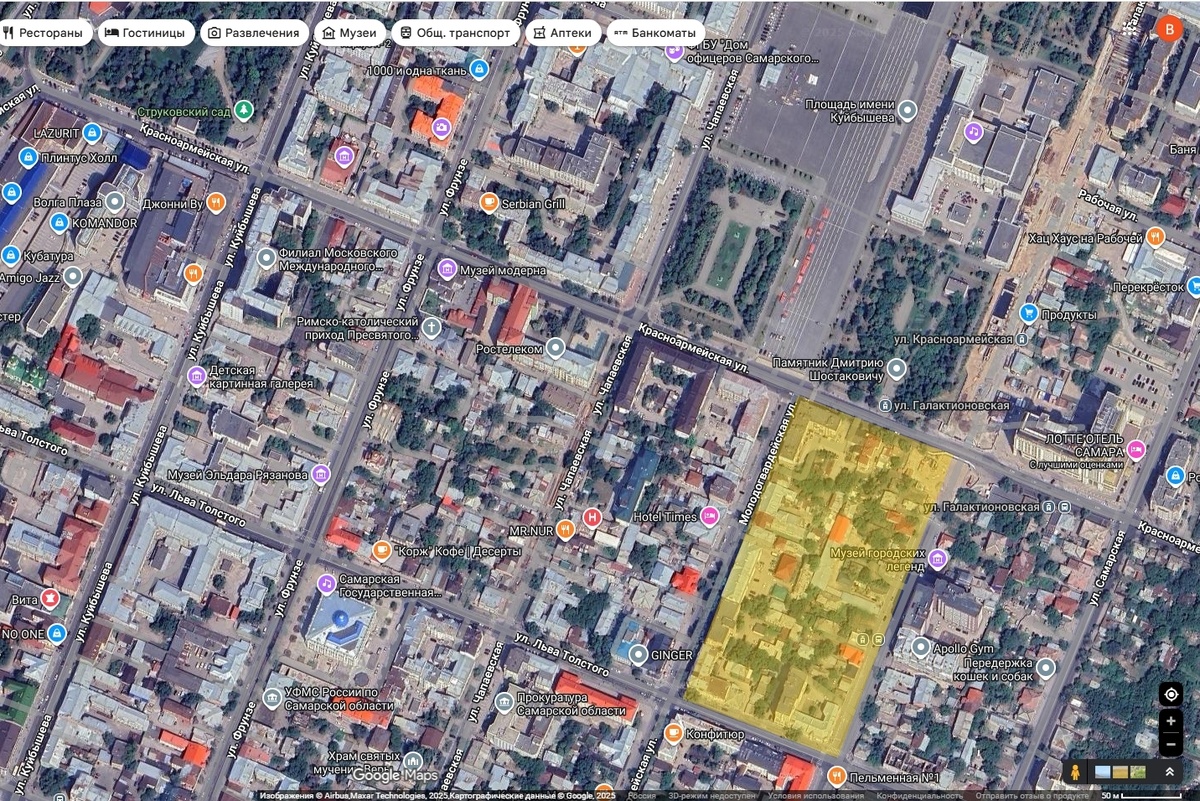Open the 1000 и одна ткань pin
The image size is (1200, 801).
coord(479,70)
